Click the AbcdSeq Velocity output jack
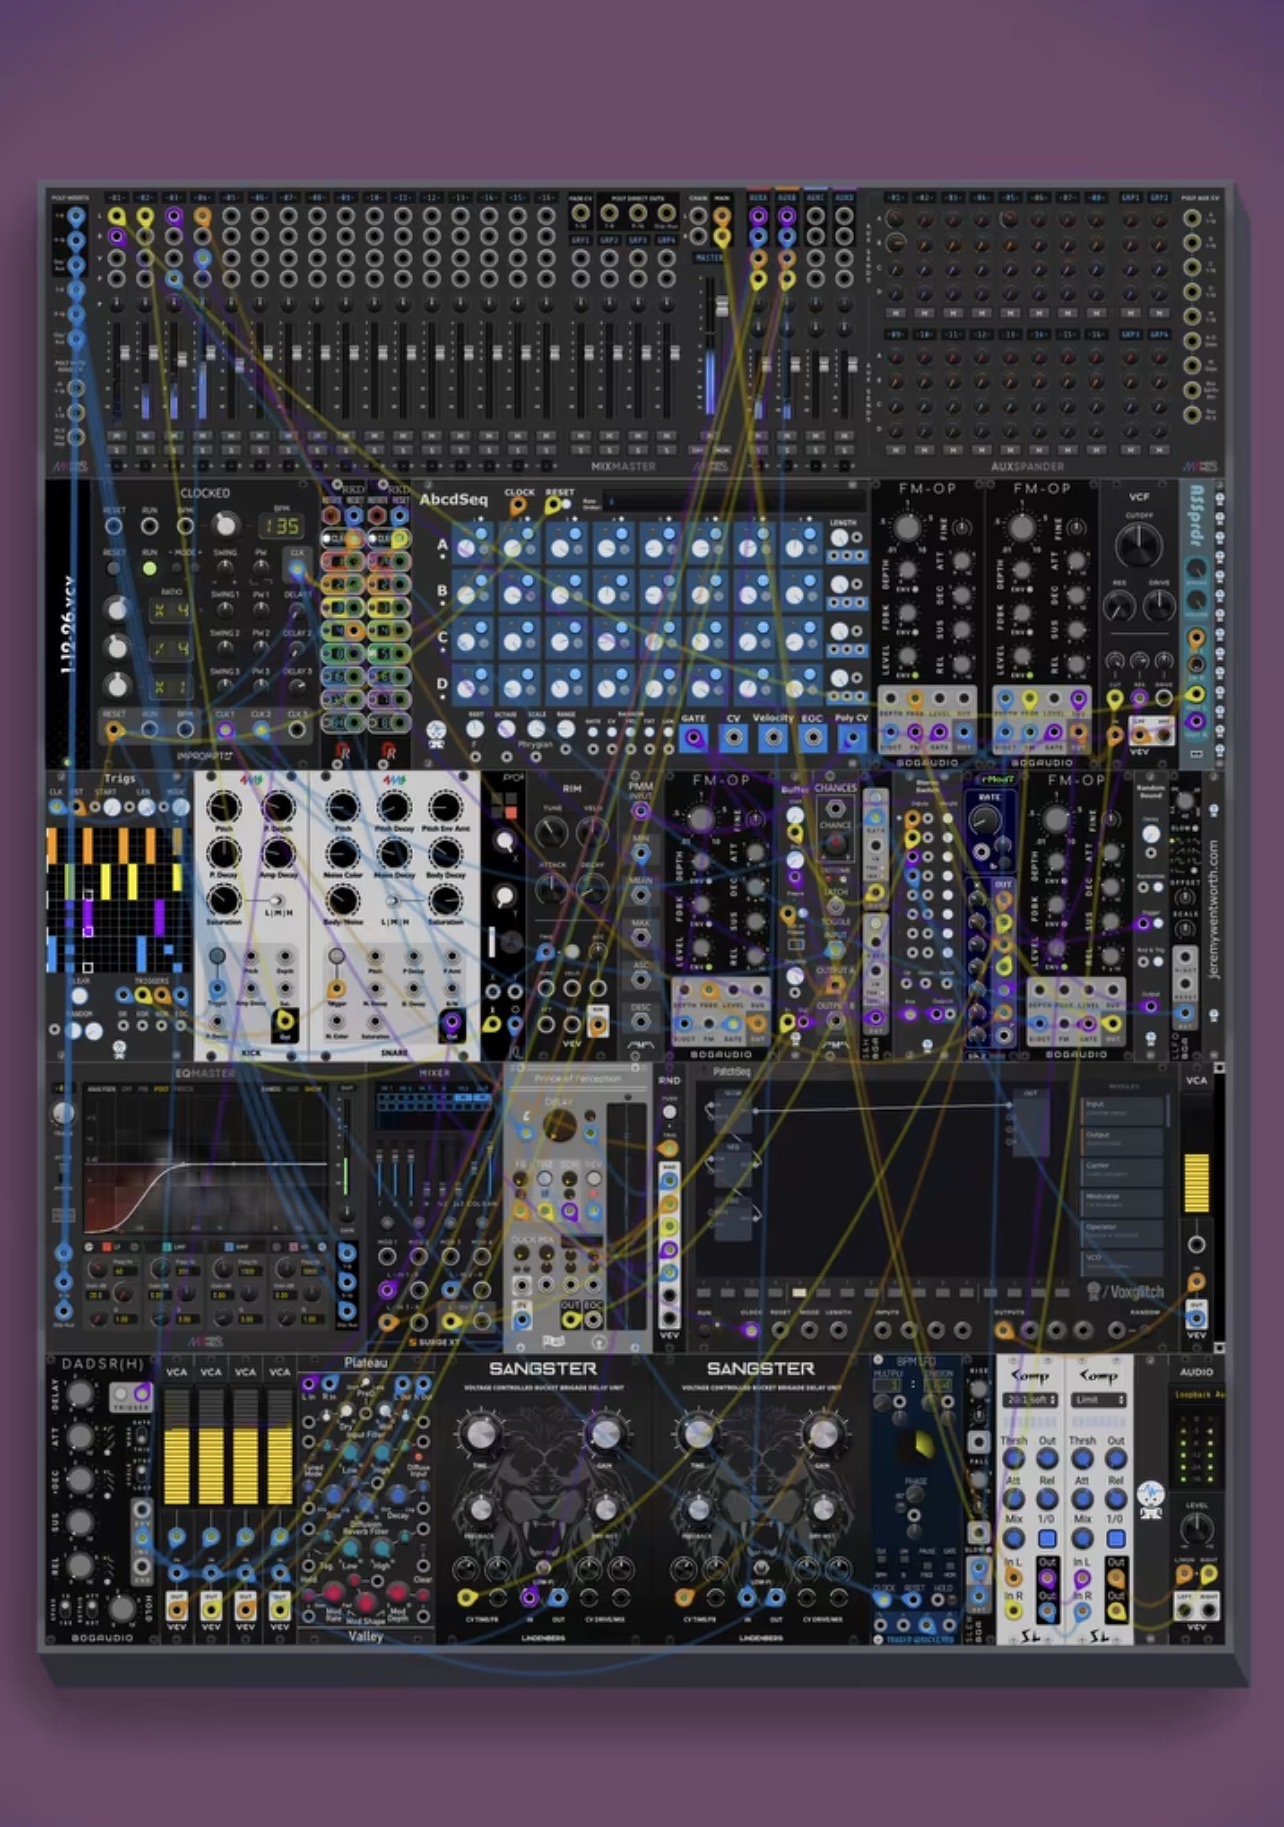1284x1827 pixels. click(772, 739)
